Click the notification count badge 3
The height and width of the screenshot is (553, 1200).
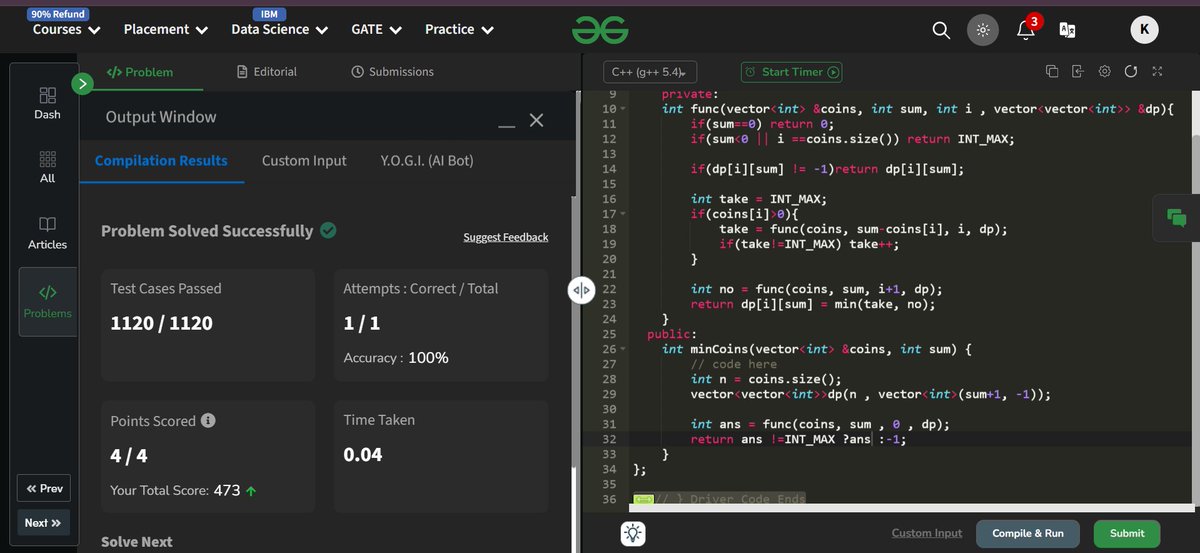click(x=1035, y=20)
